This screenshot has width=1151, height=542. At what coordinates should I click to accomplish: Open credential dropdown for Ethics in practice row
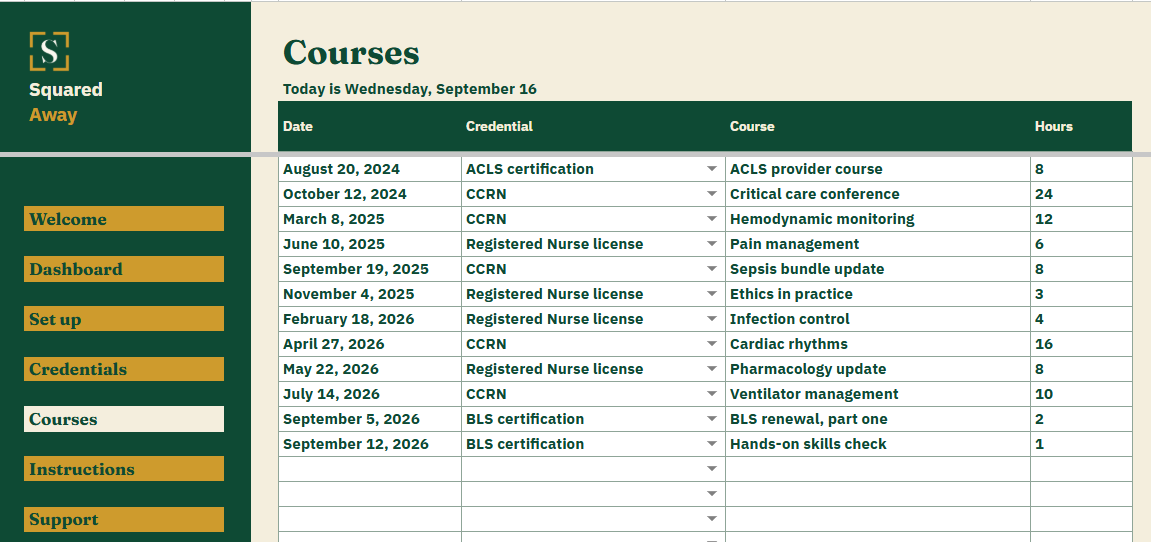coord(711,294)
